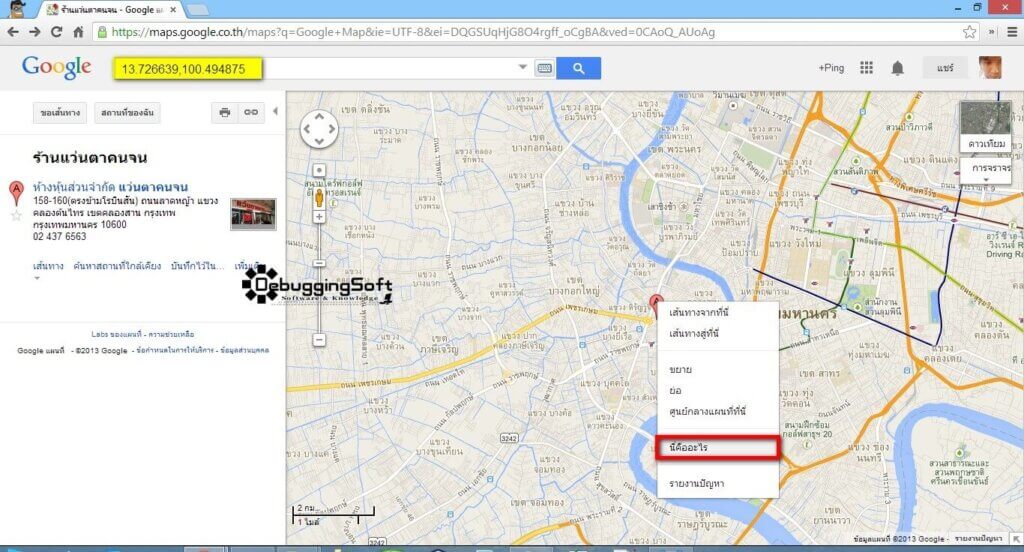Click the ขอเส้นทาง directions button

click(60, 113)
